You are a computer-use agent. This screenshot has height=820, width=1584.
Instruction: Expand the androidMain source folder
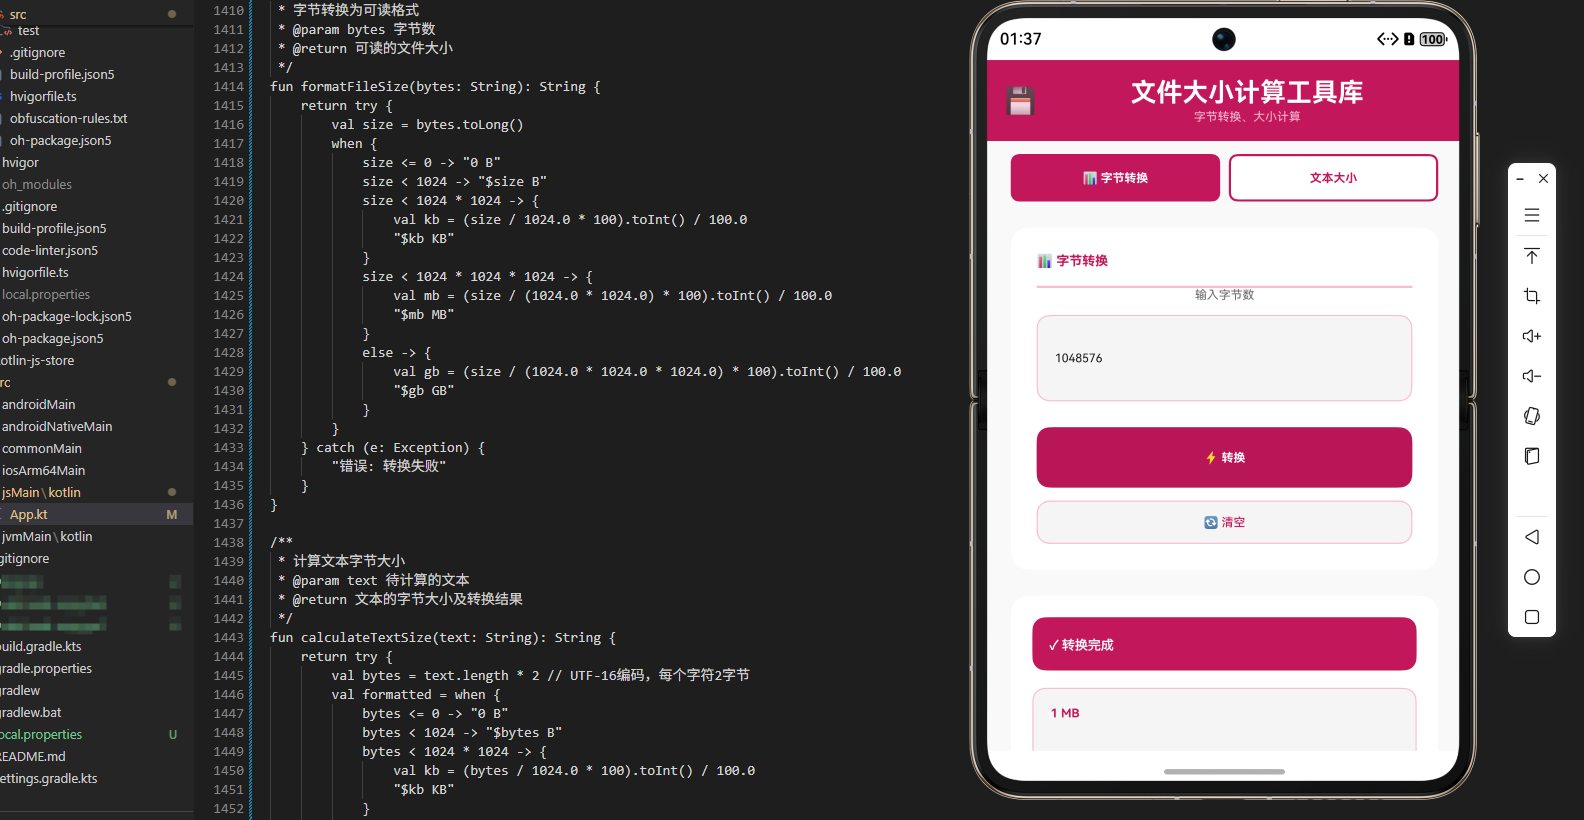tap(39, 405)
